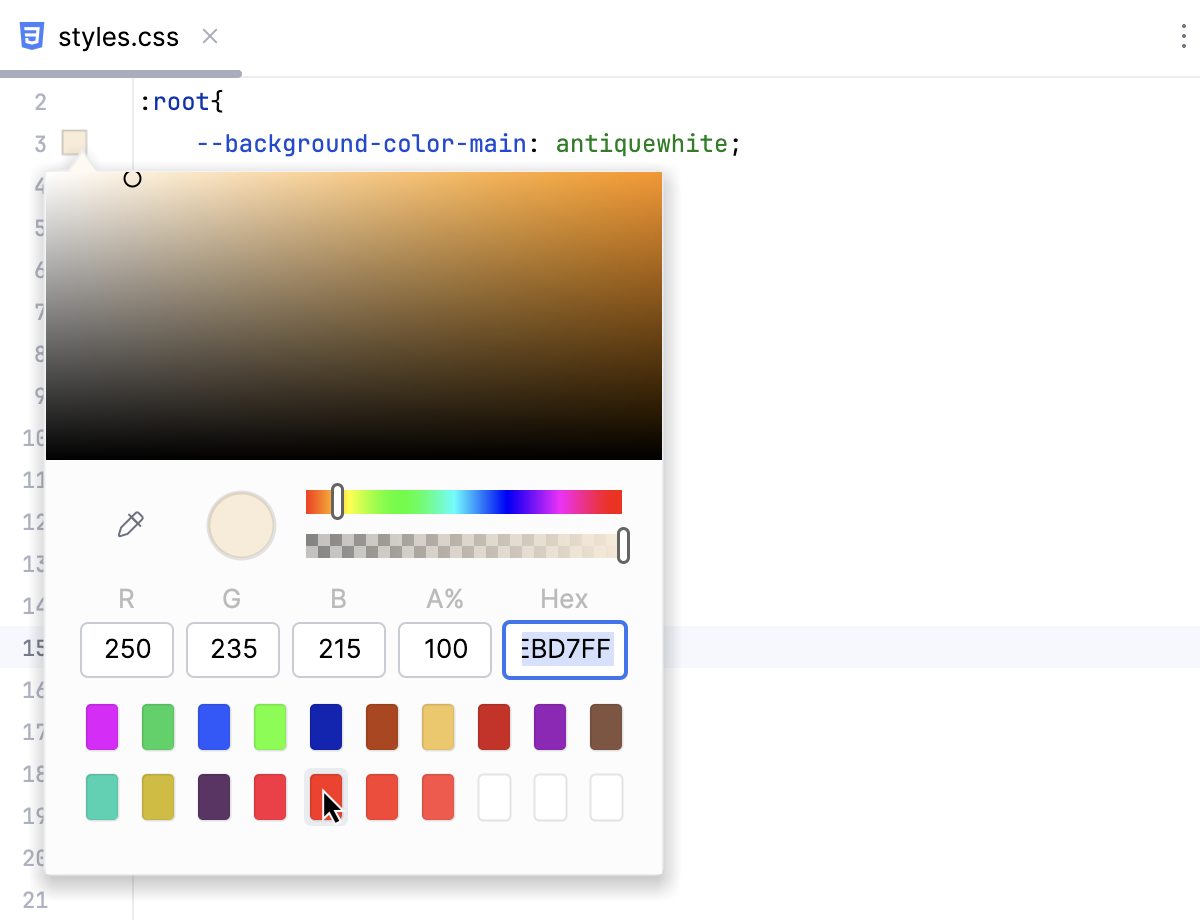Click the large current color circle

click(x=241, y=525)
